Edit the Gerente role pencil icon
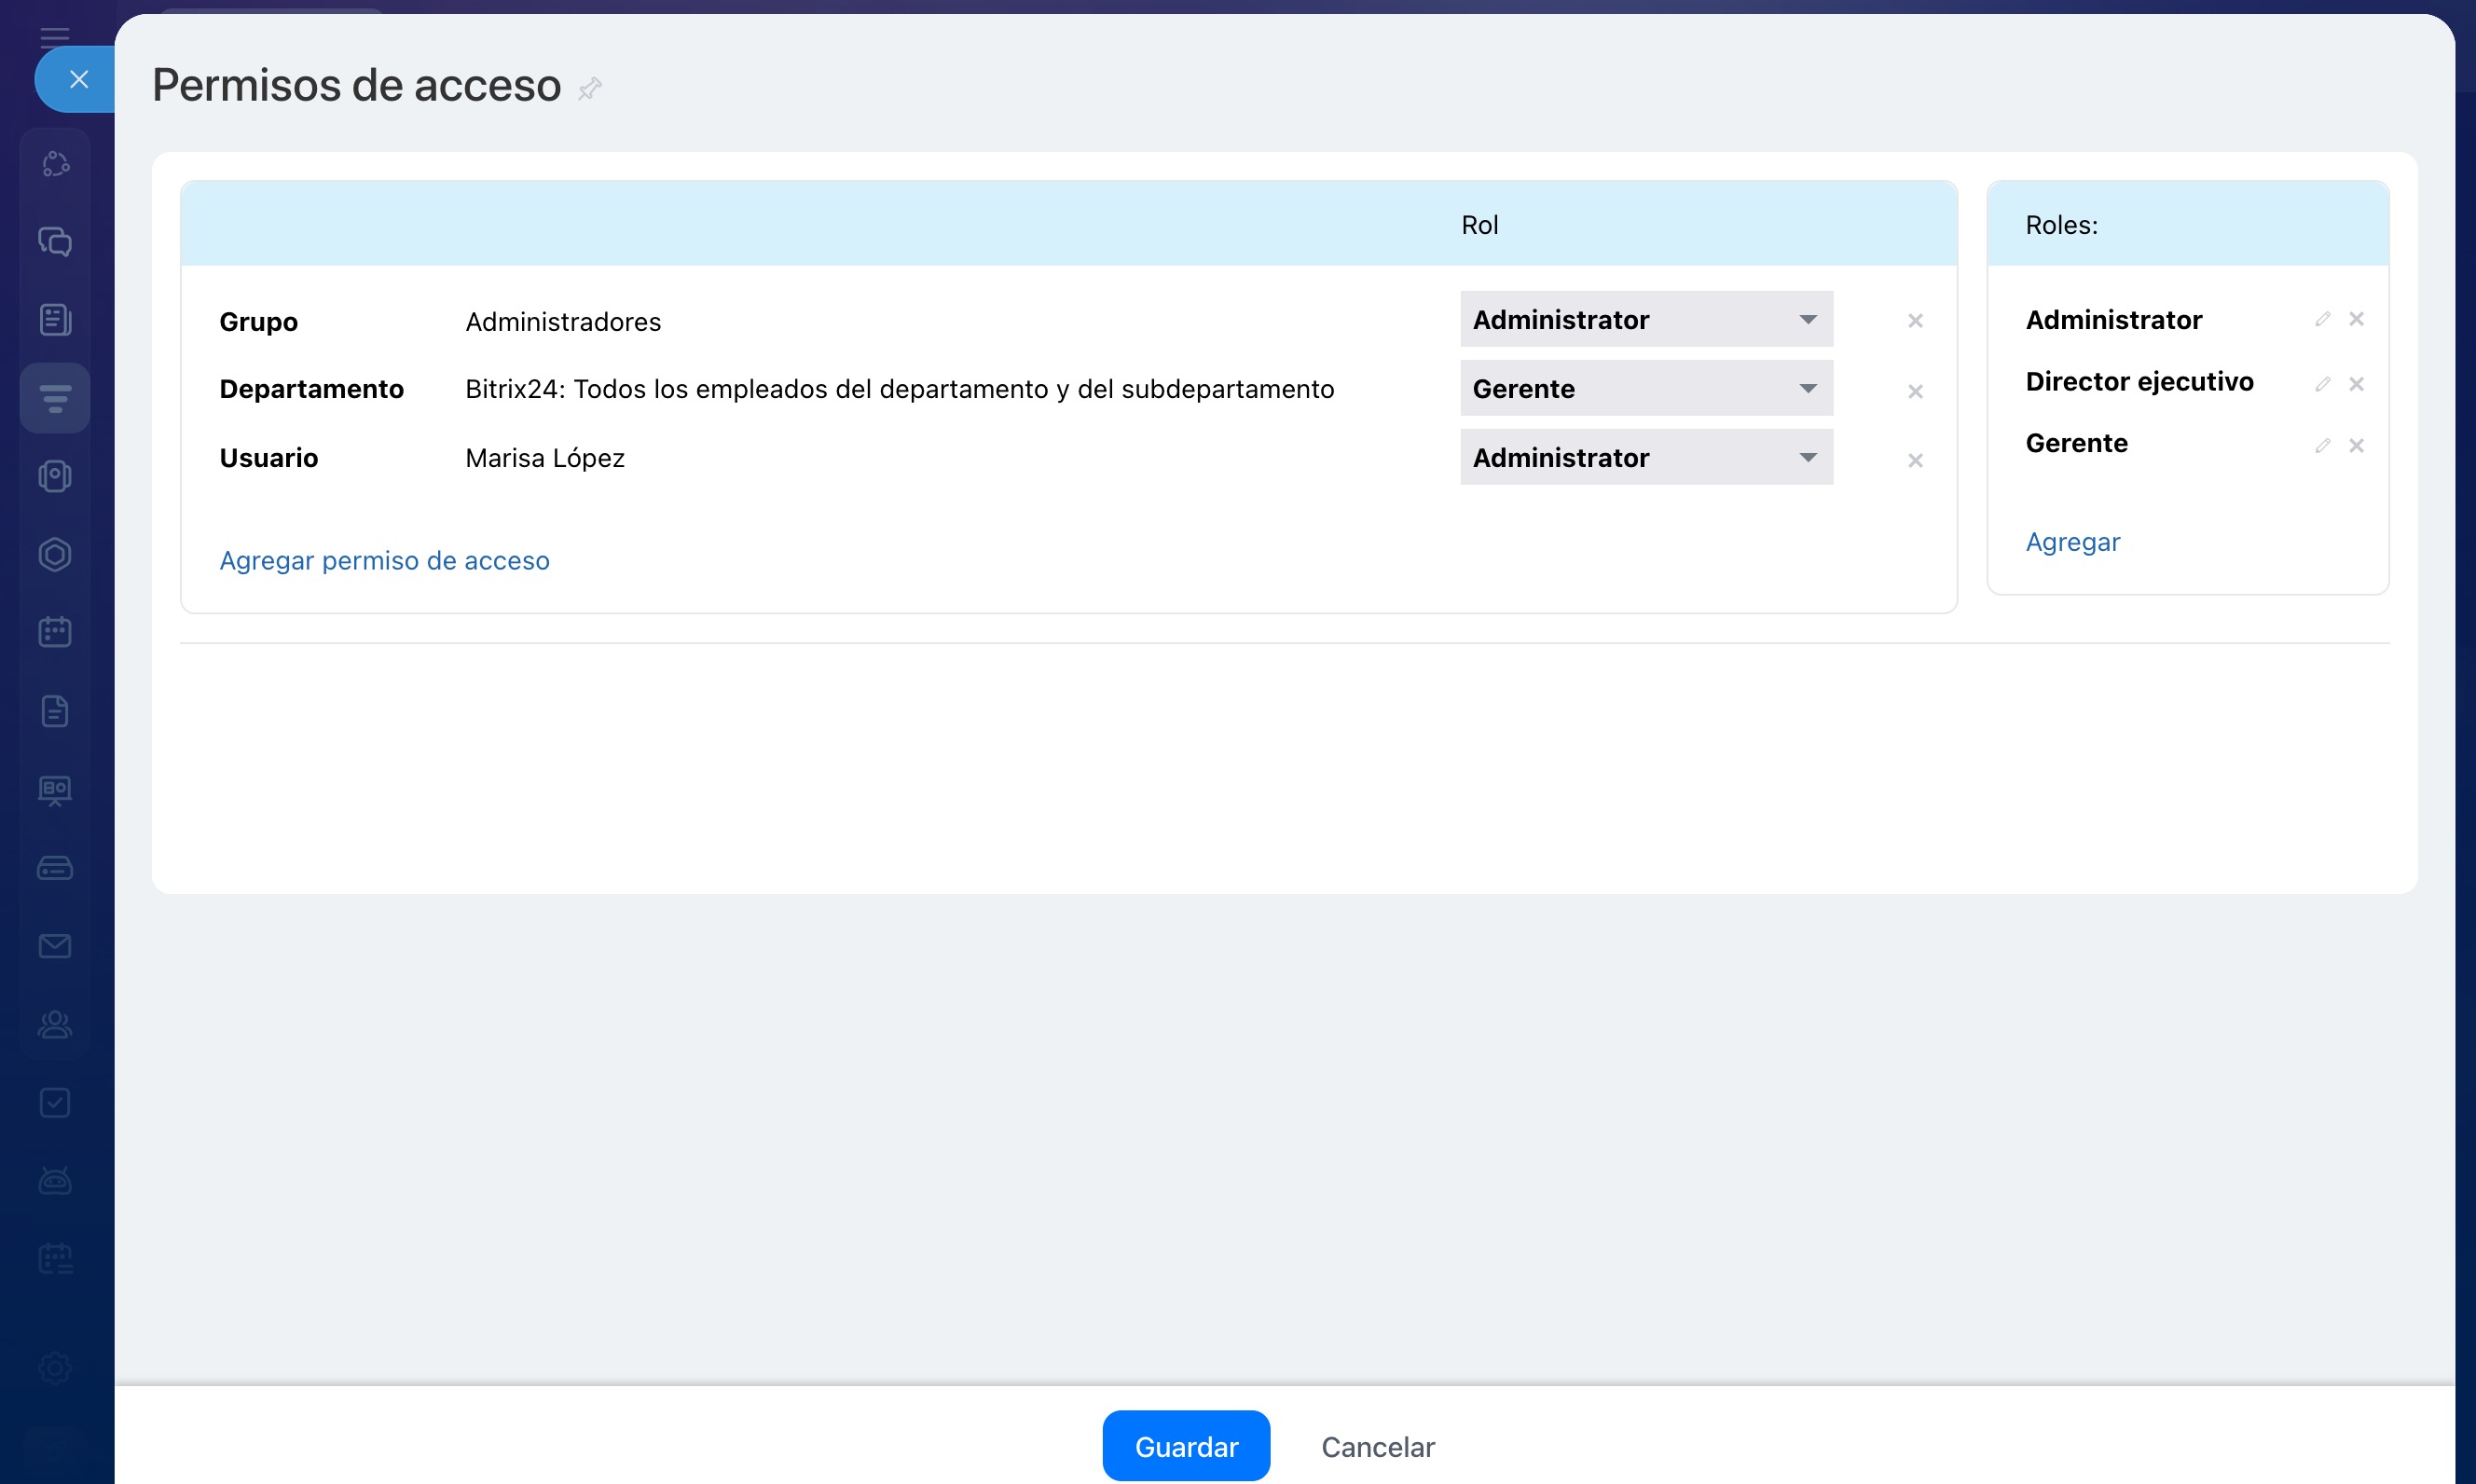2476x1484 pixels. (2322, 445)
